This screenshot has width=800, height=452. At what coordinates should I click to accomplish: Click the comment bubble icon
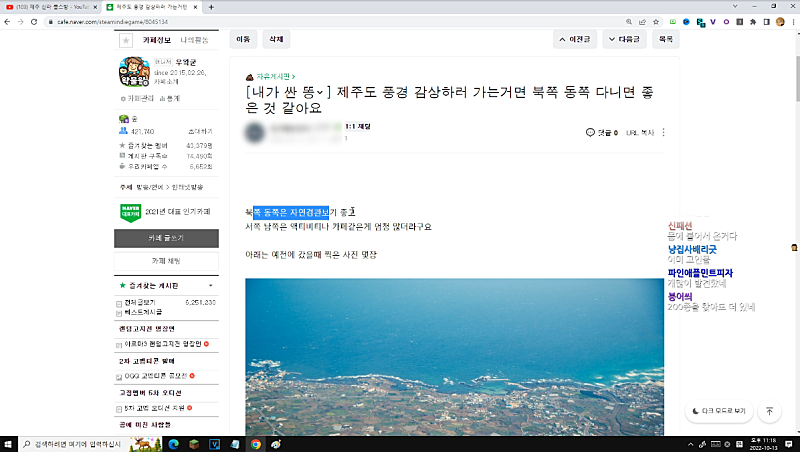[590, 132]
